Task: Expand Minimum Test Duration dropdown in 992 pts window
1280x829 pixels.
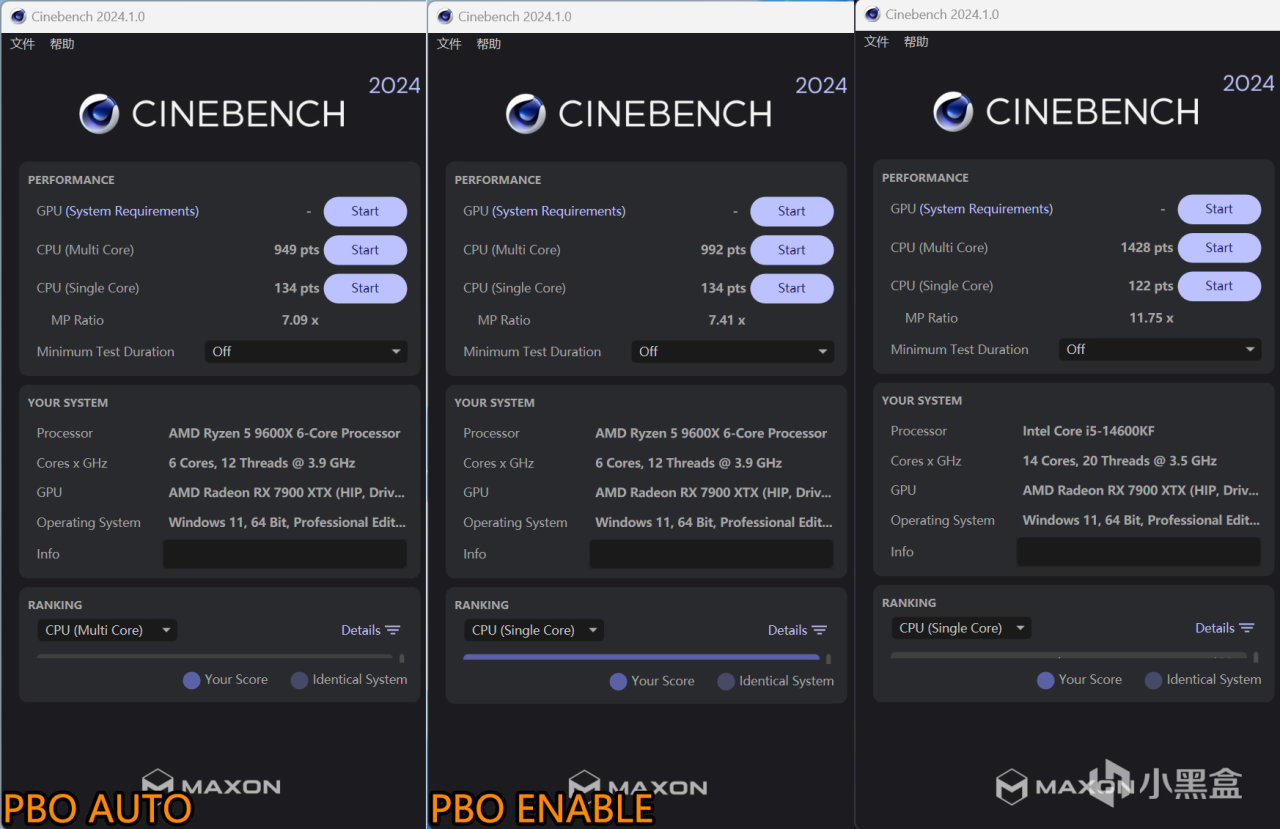Action: (x=733, y=352)
